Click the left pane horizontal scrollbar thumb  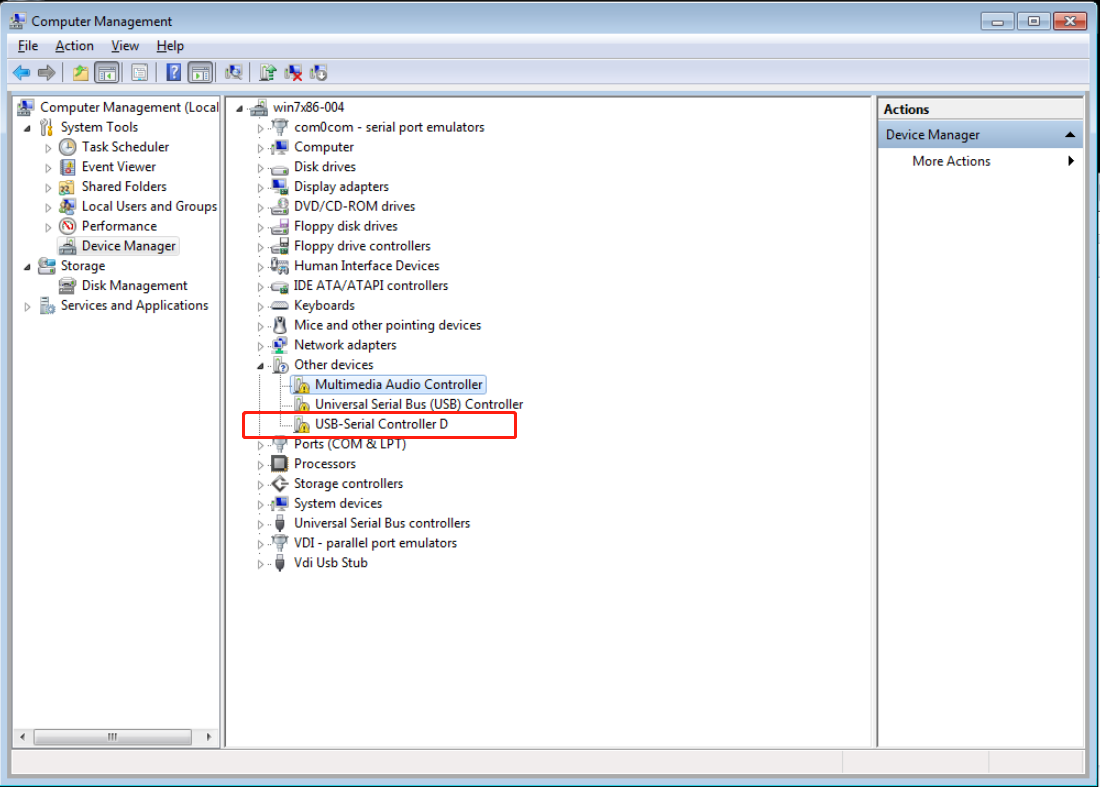click(x=112, y=736)
